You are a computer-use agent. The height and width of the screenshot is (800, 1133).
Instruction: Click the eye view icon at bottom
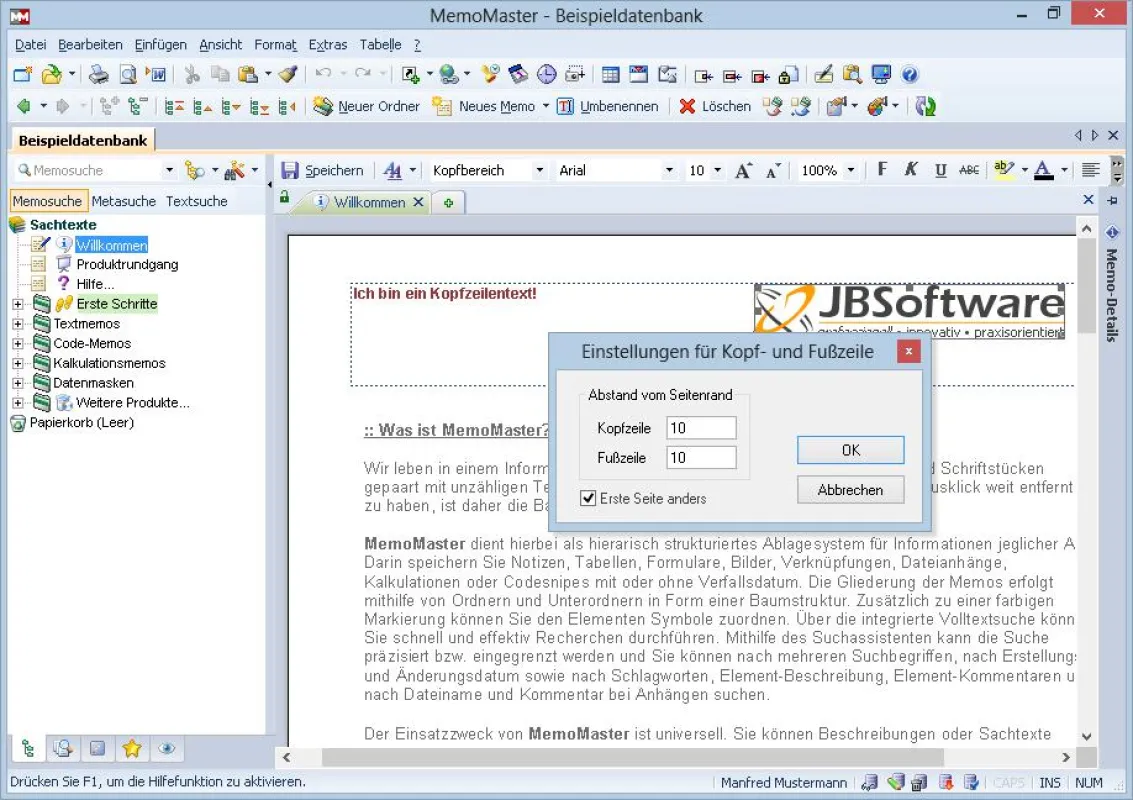pyautogui.click(x=167, y=749)
